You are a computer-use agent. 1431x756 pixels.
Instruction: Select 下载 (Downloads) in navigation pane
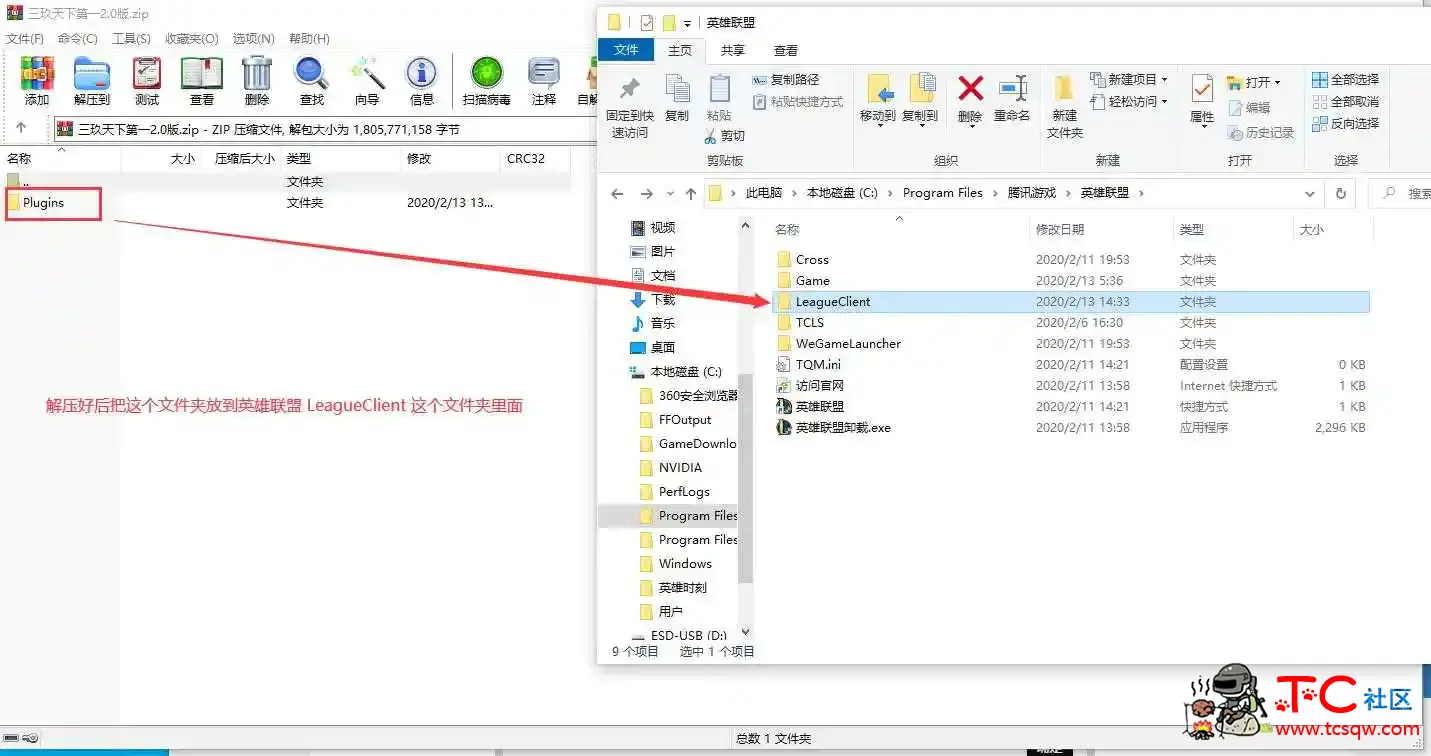[663, 300]
